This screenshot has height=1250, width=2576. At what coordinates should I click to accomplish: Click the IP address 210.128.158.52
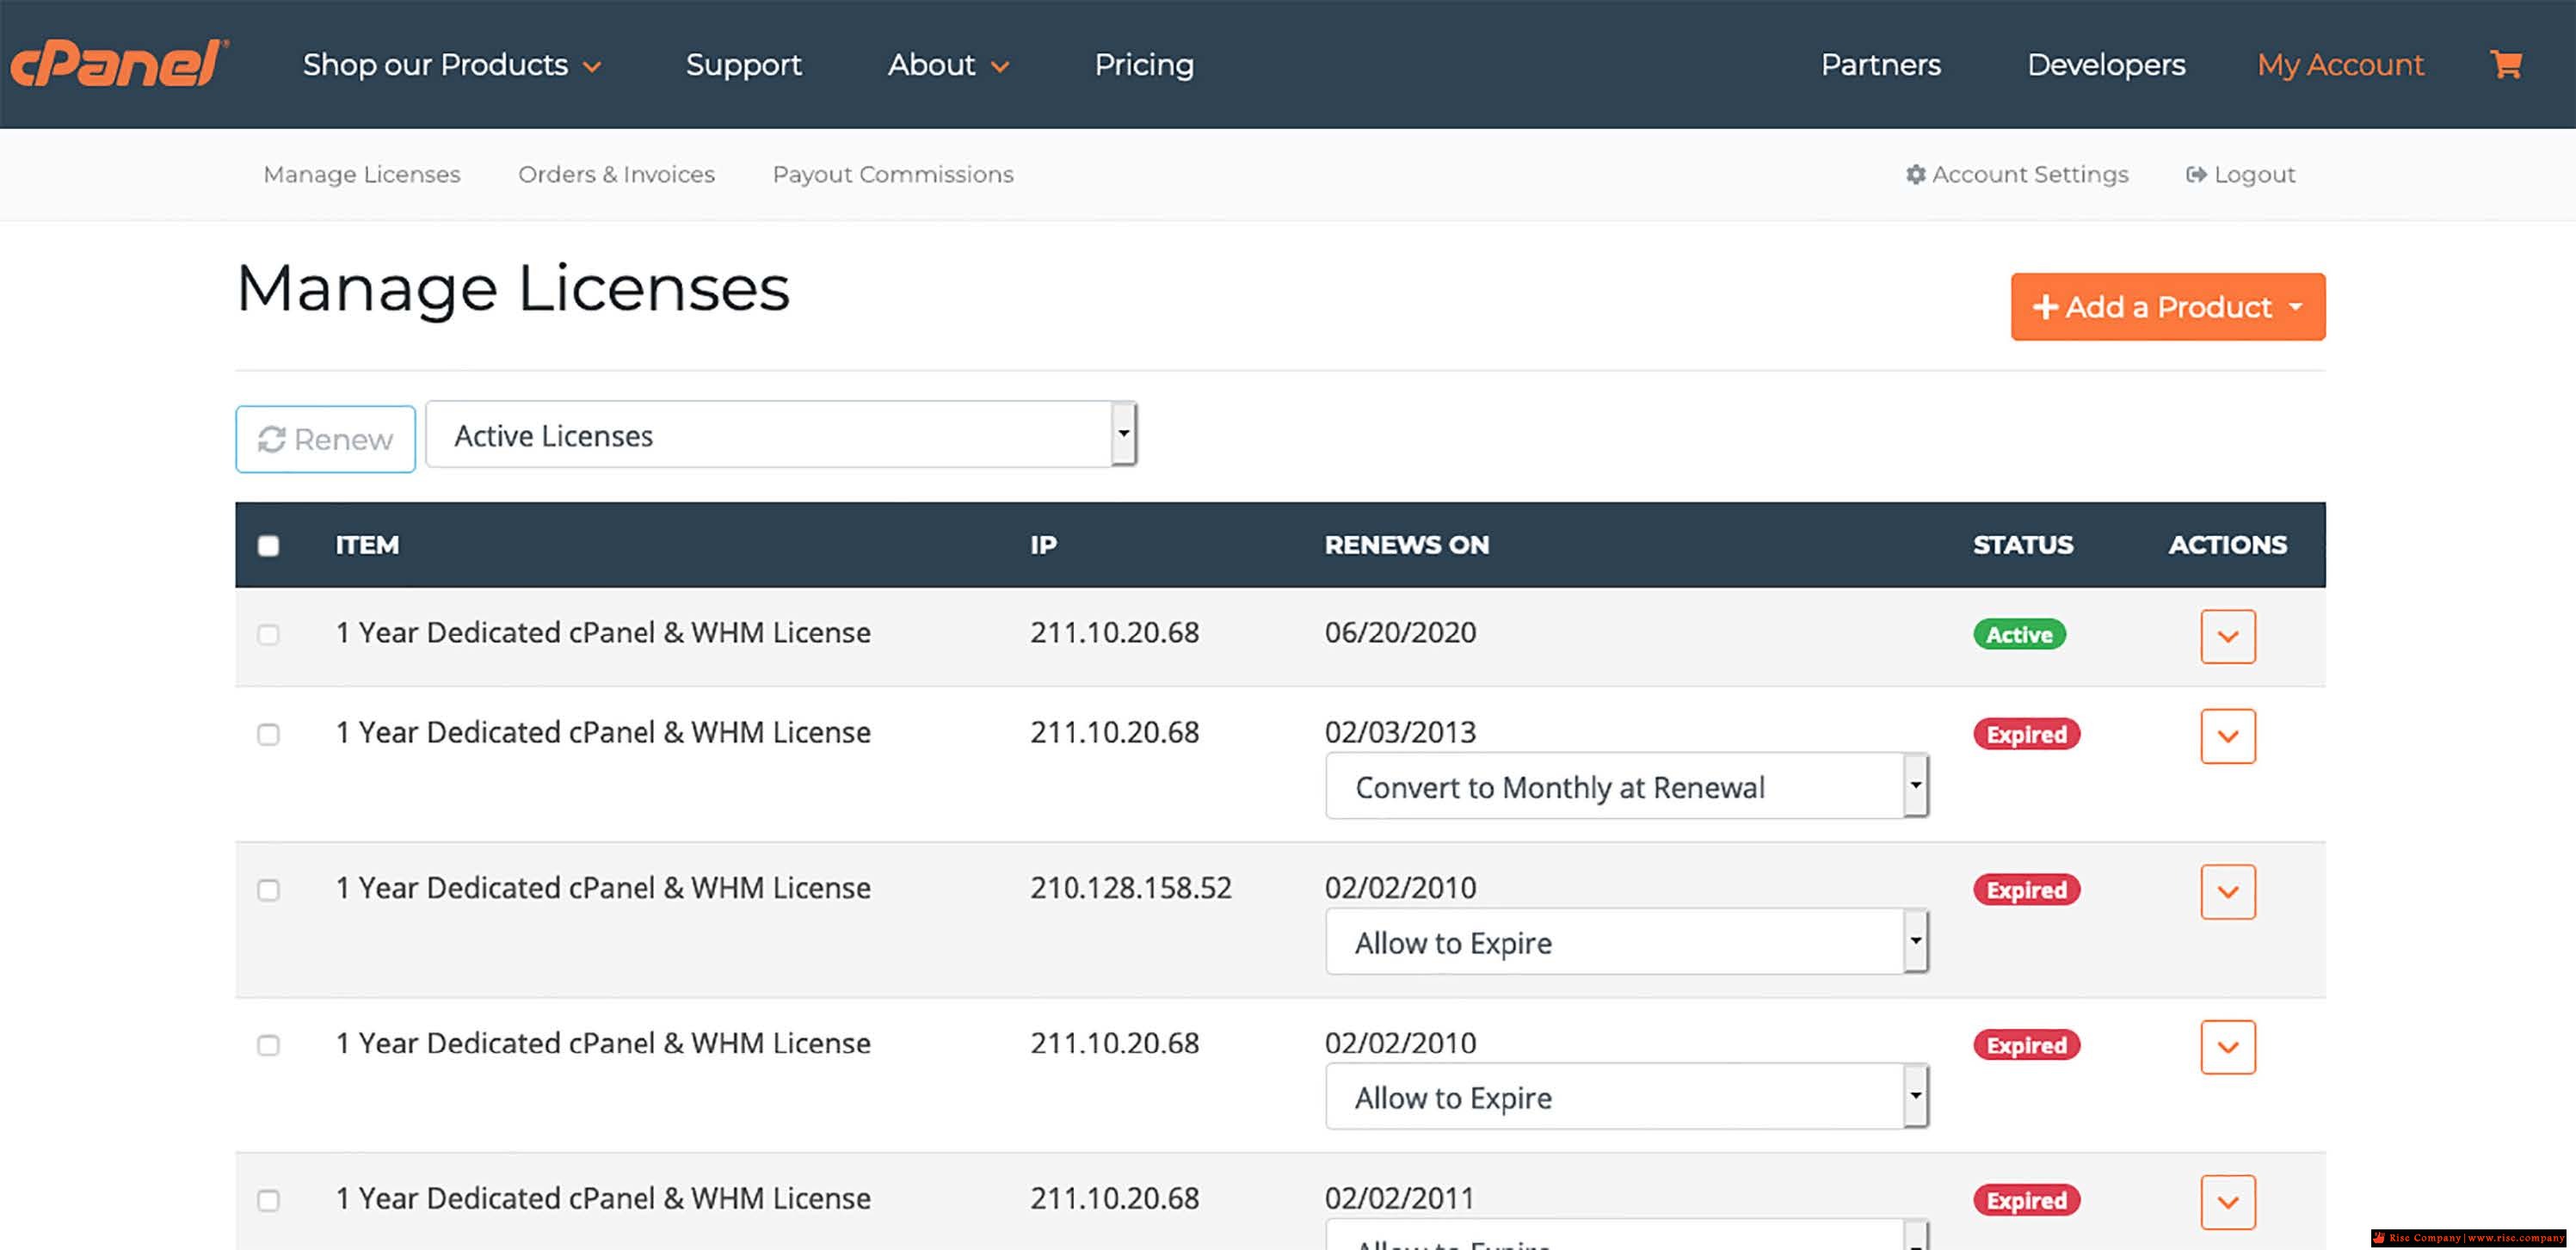pos(1131,887)
